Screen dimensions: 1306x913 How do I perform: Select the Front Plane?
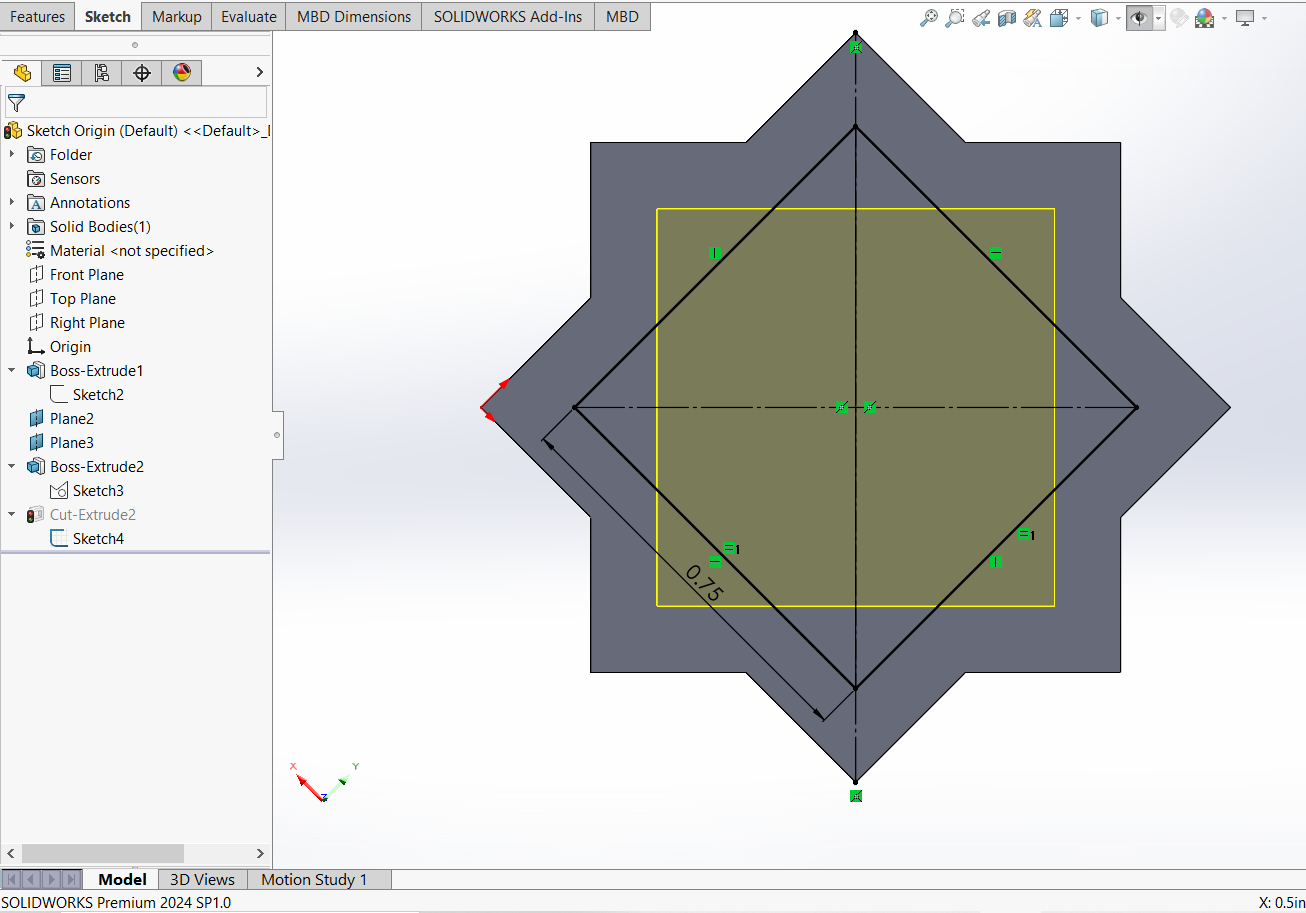(x=76, y=274)
